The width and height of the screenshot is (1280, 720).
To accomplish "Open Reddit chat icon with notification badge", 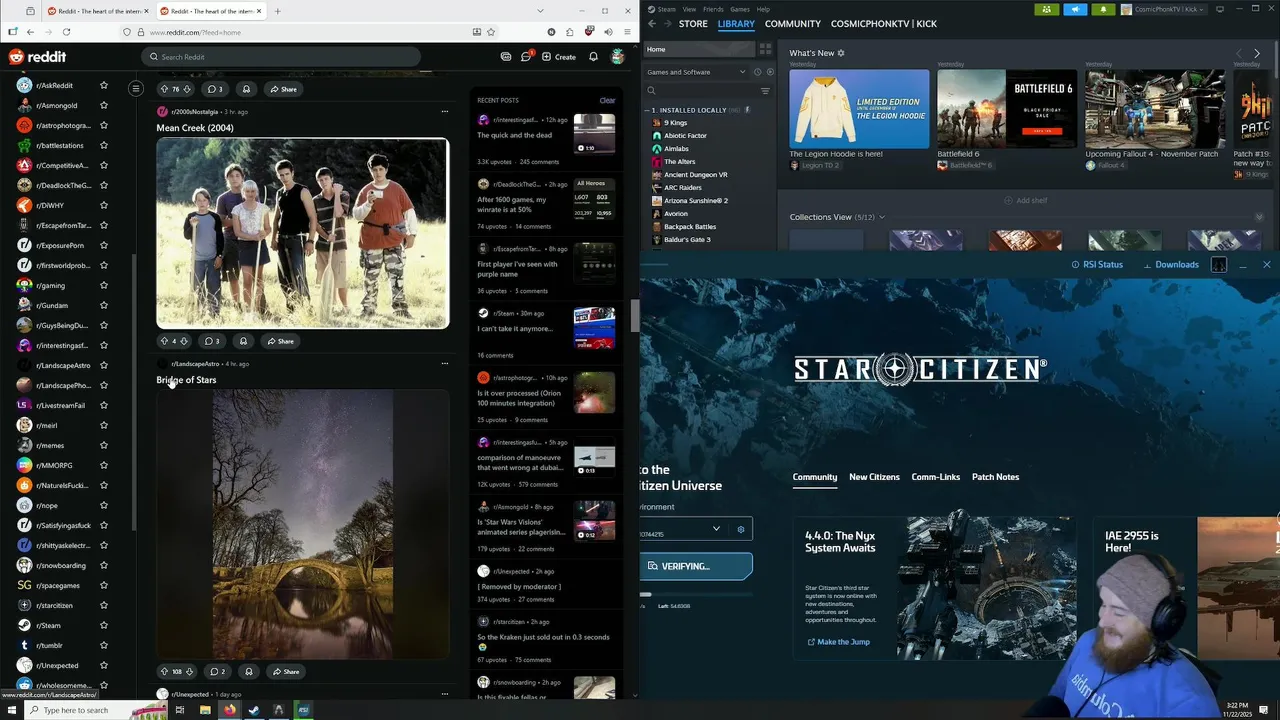I will [x=526, y=57].
